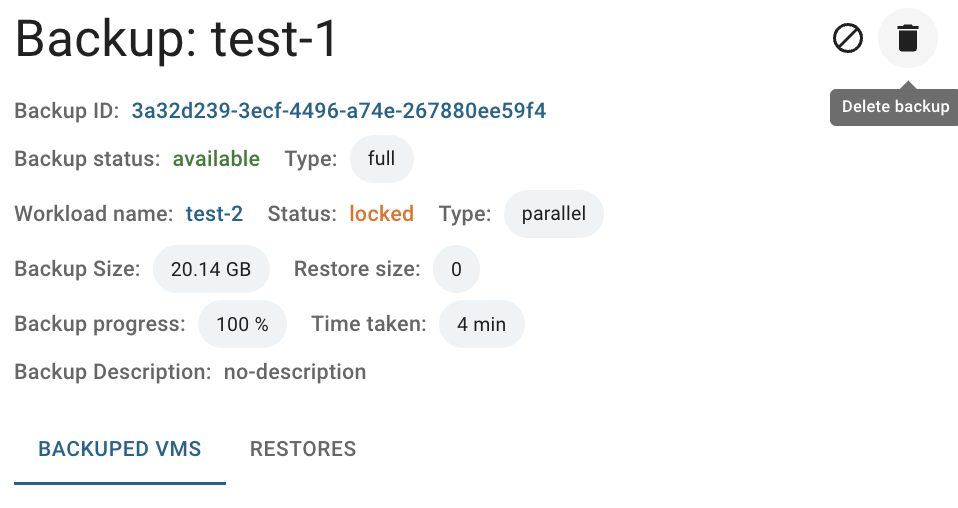
Task: Click the no-description text
Action: tap(295, 372)
